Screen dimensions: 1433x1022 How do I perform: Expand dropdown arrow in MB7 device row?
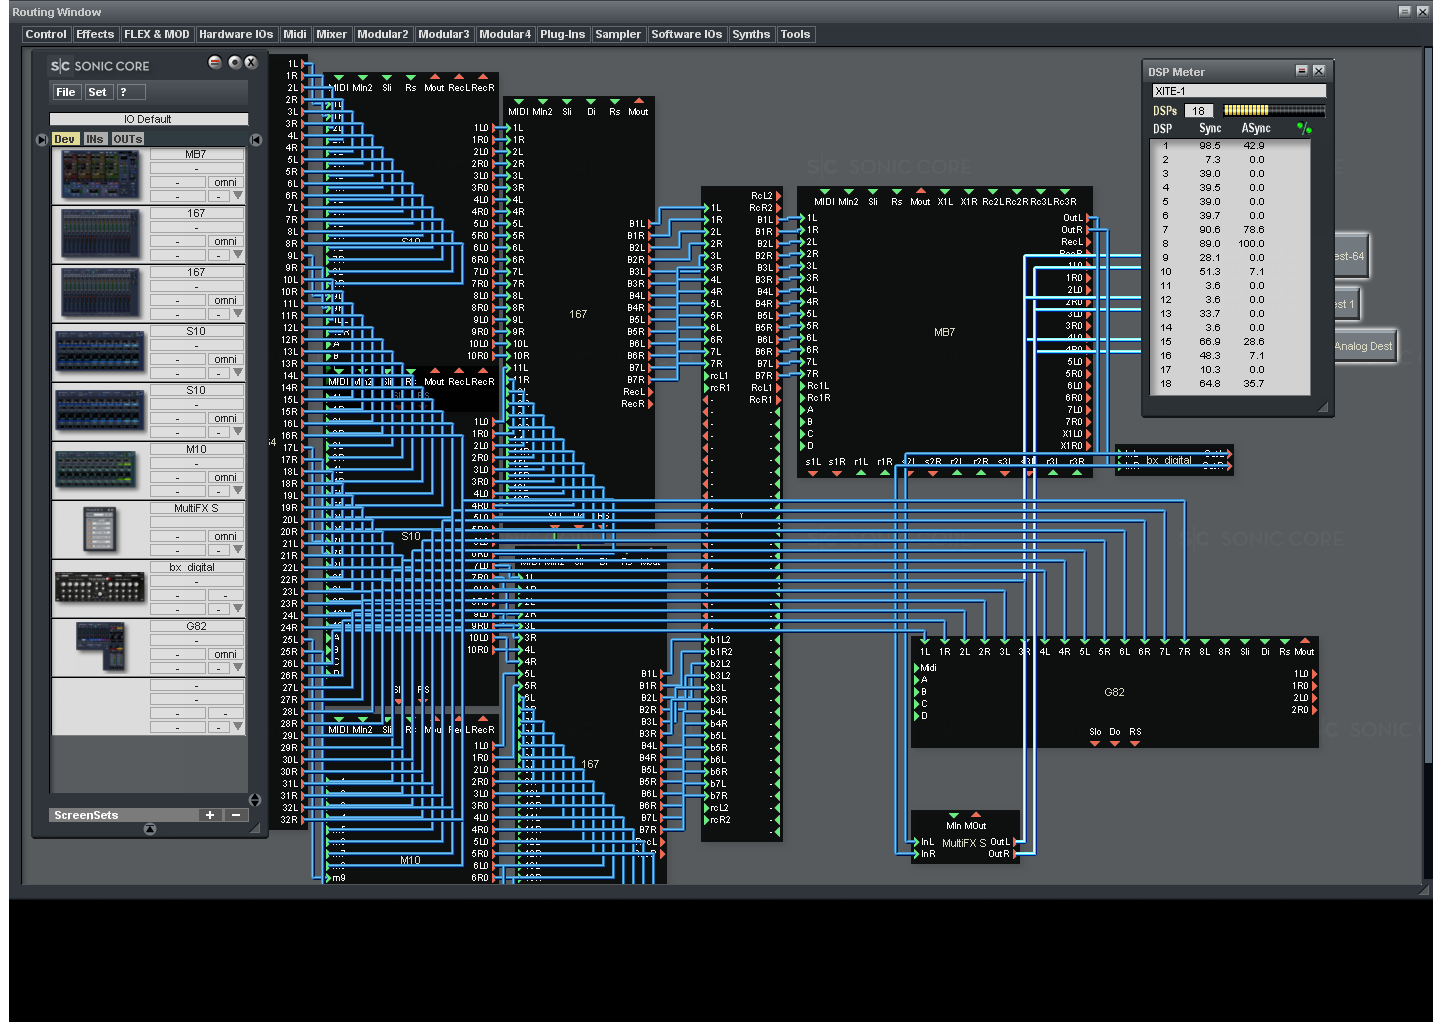pos(238,196)
